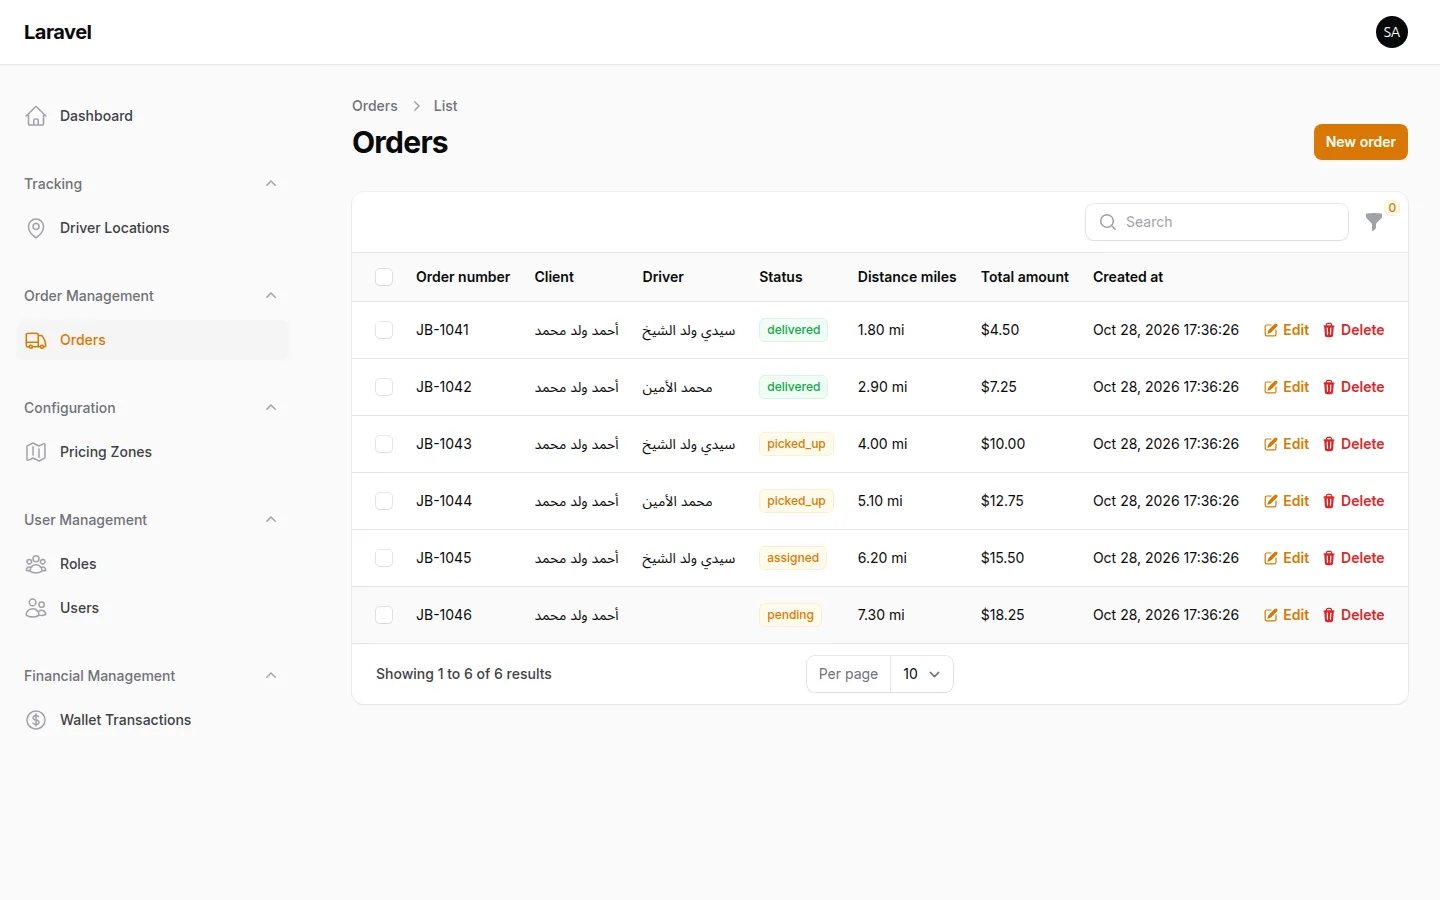Open the Roles group icon
Screen dimensions: 1440x900
[x=36, y=564]
